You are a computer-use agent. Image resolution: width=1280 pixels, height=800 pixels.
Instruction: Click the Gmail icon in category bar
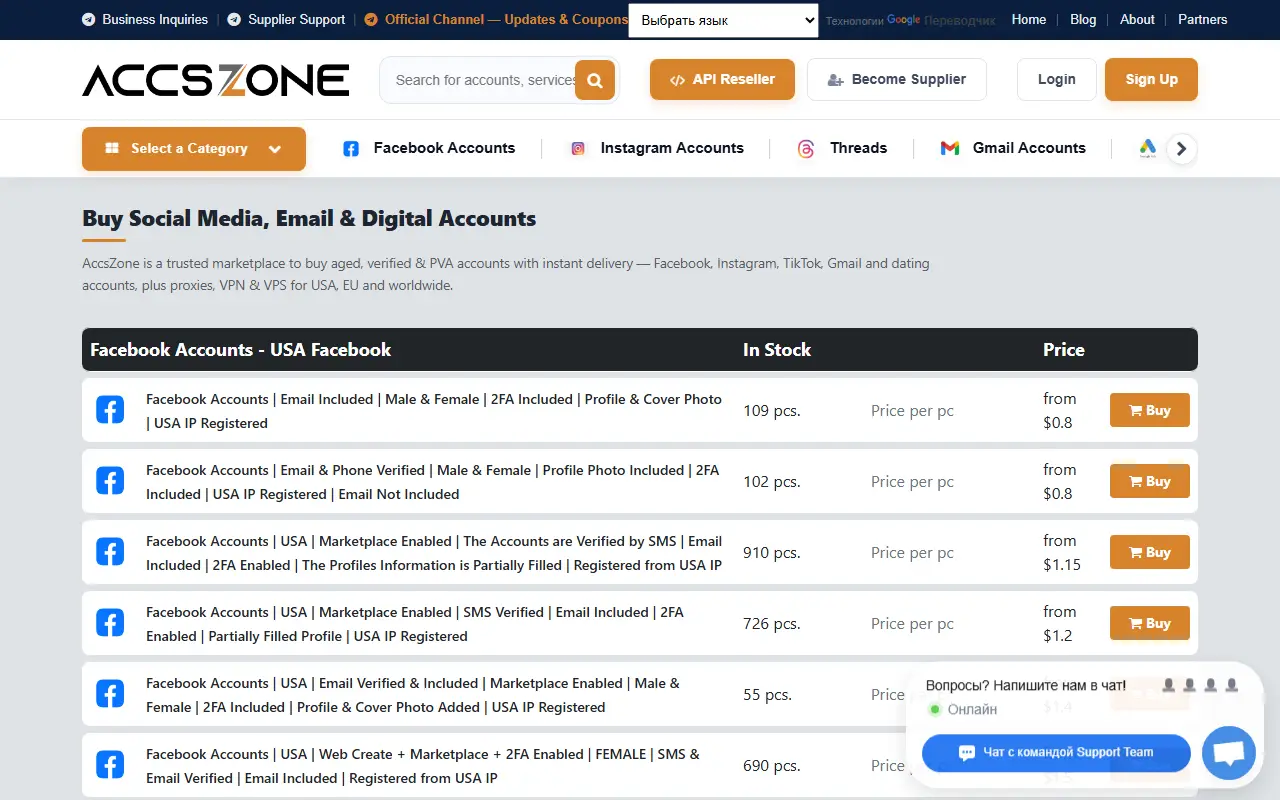950,148
